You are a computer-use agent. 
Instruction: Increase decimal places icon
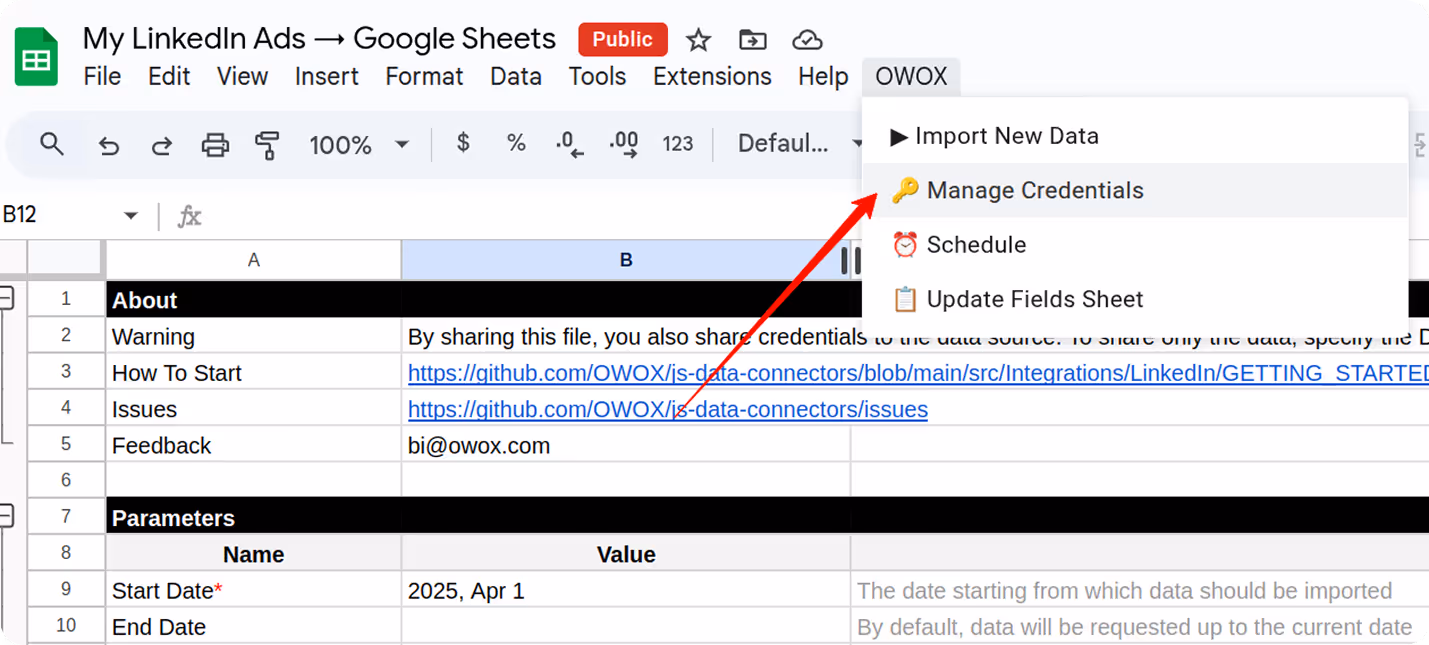624,144
